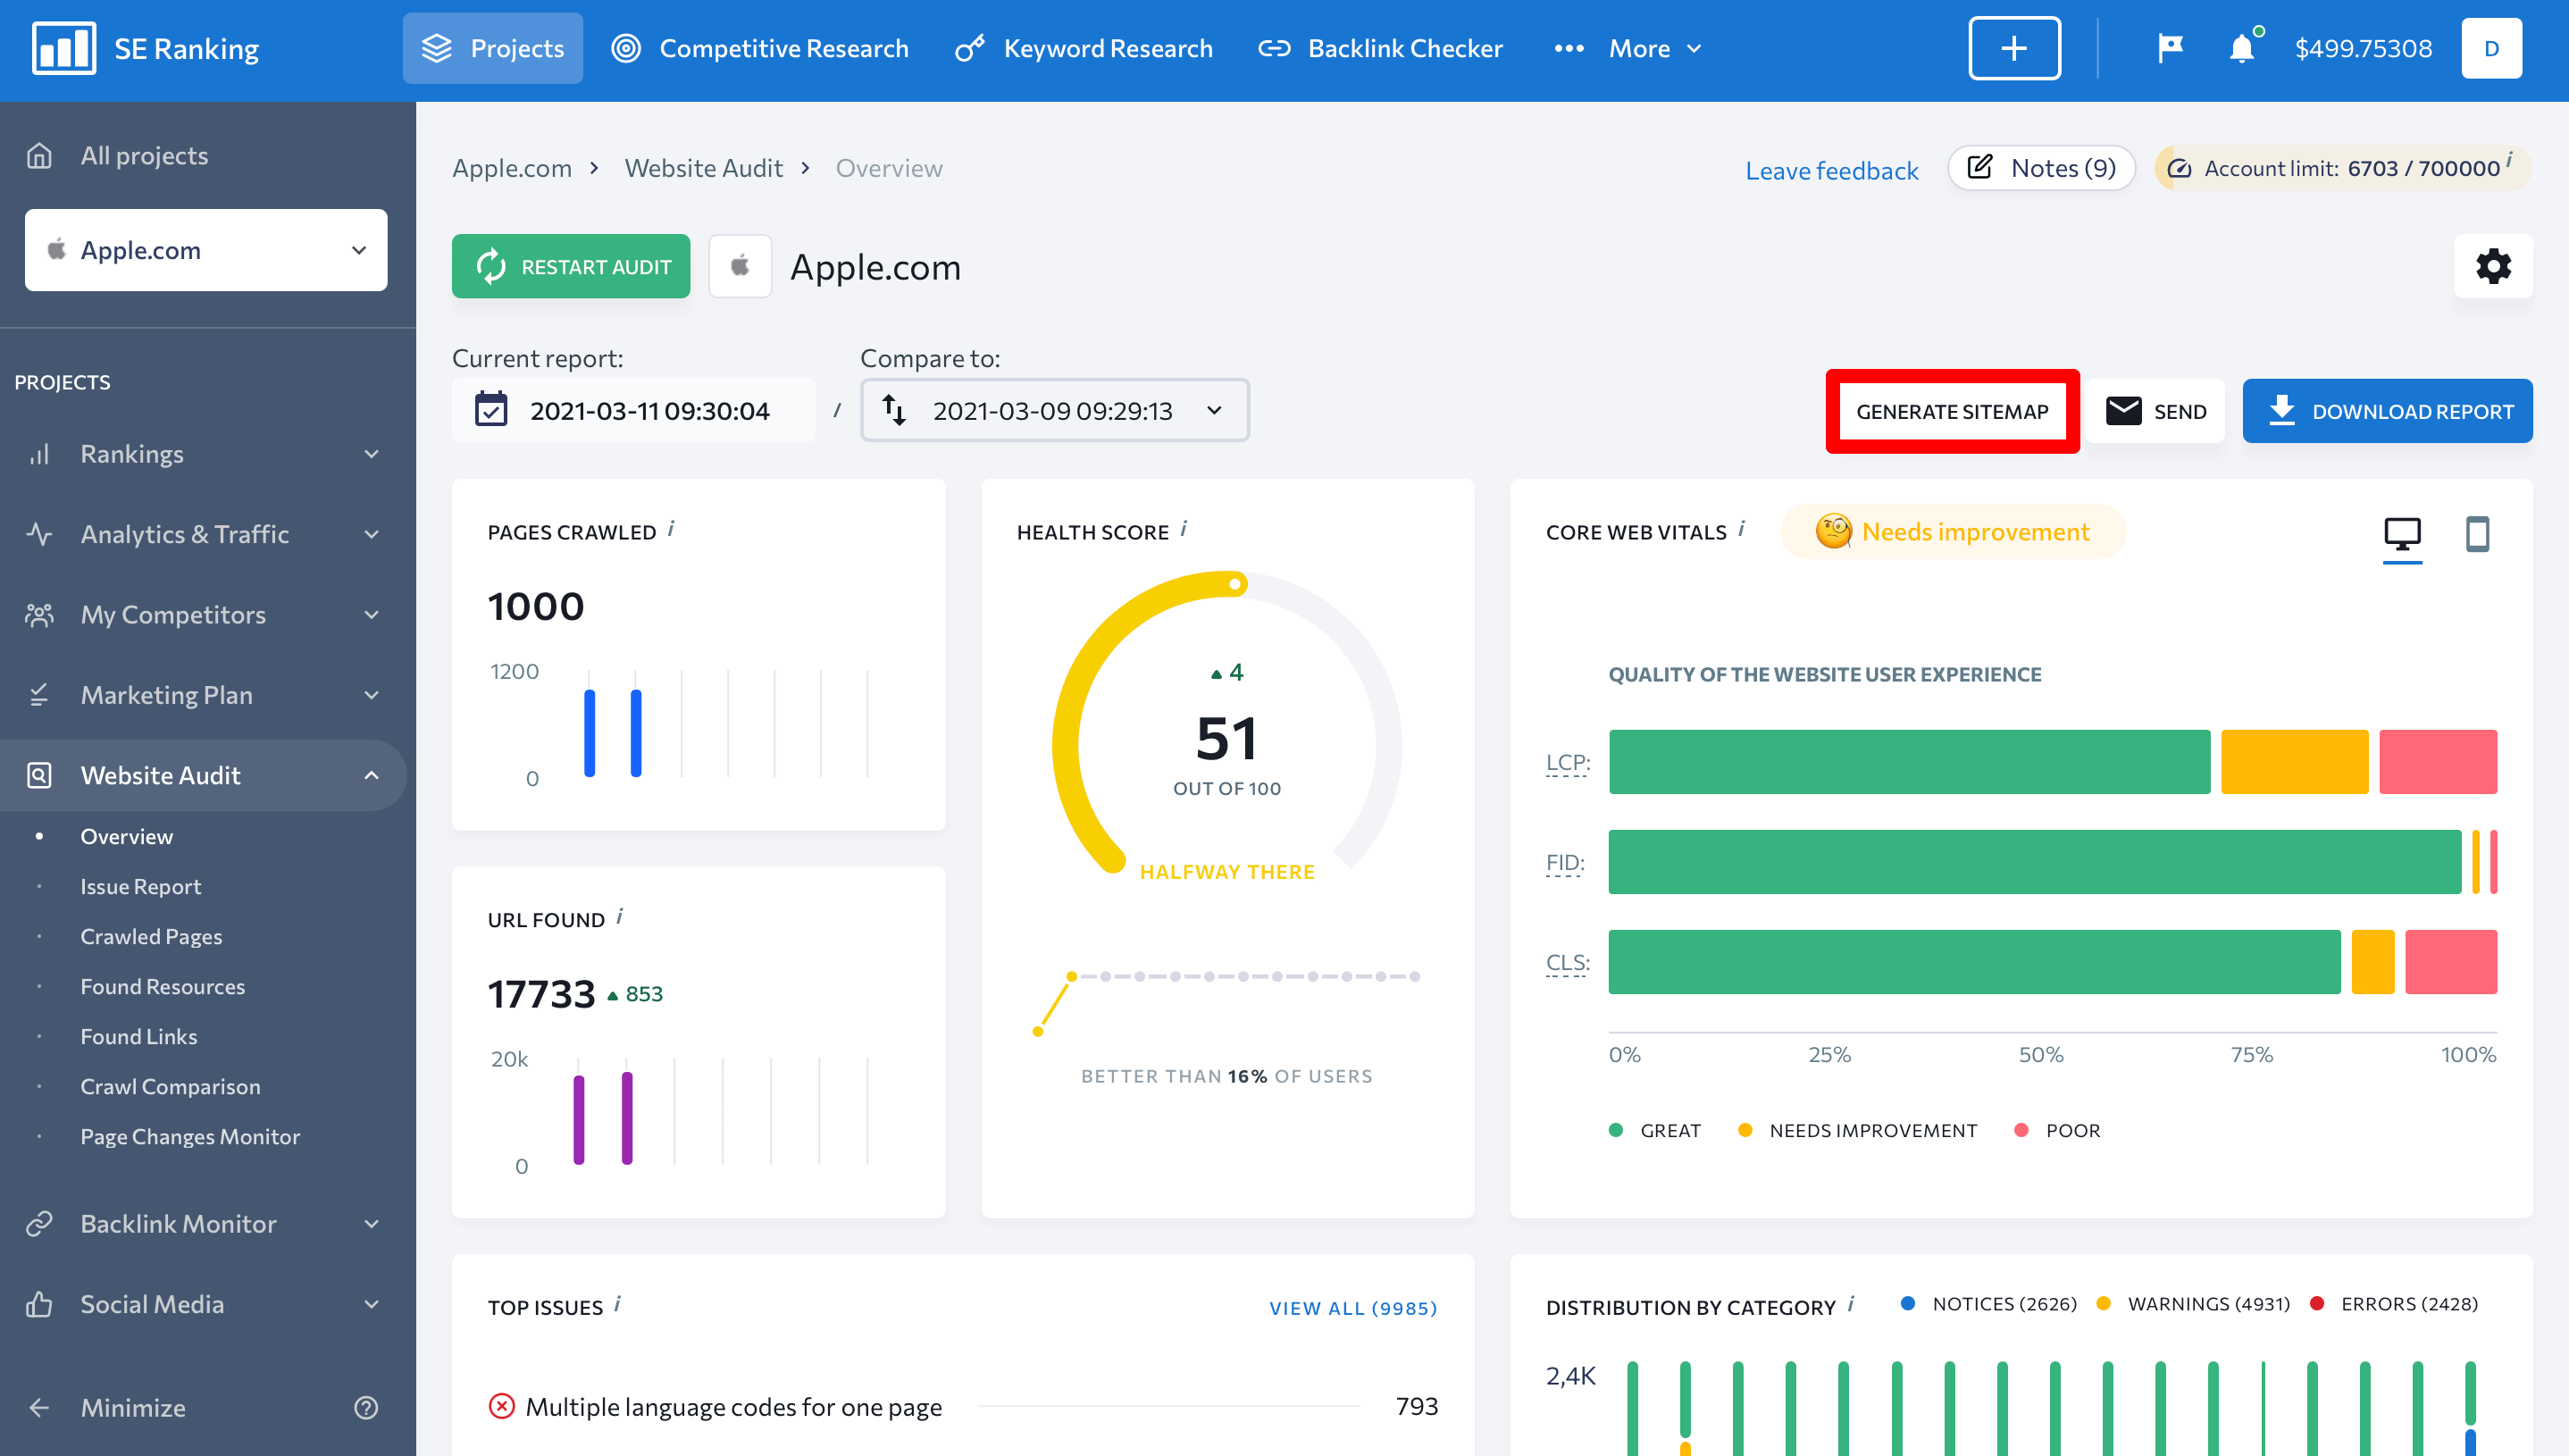Click Download Report button

pos(2387,411)
